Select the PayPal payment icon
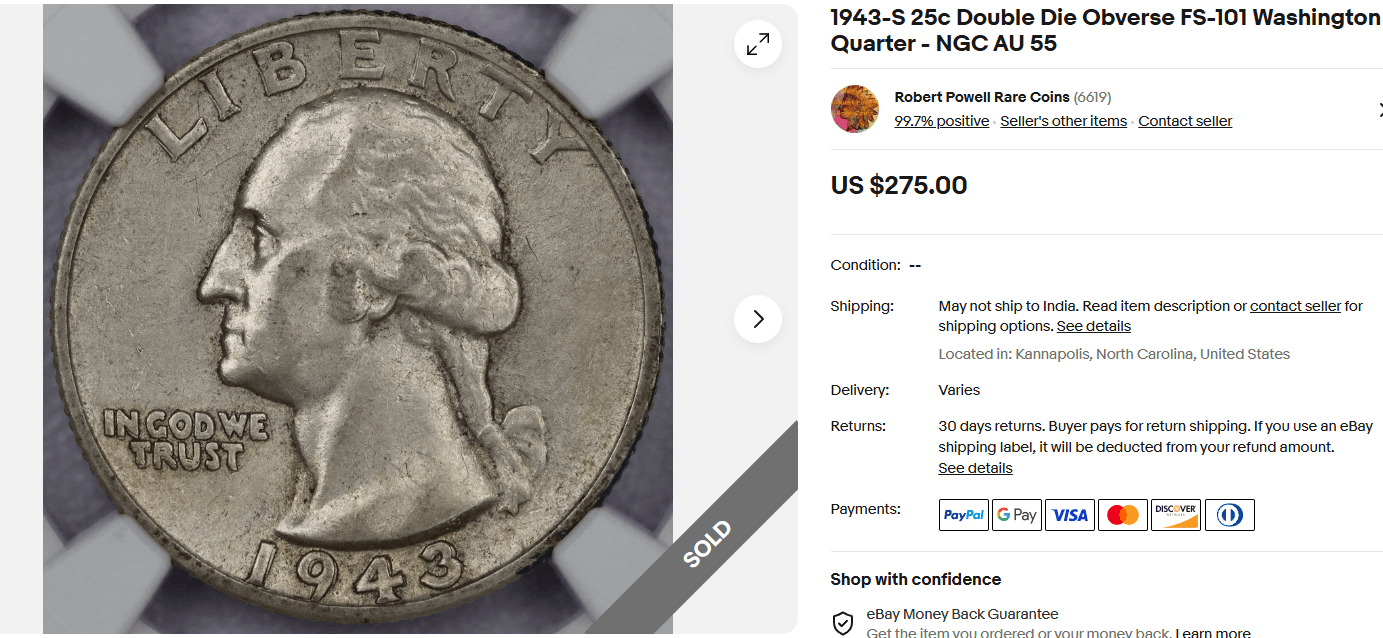Screen dimensions: 1383x638 click(963, 514)
